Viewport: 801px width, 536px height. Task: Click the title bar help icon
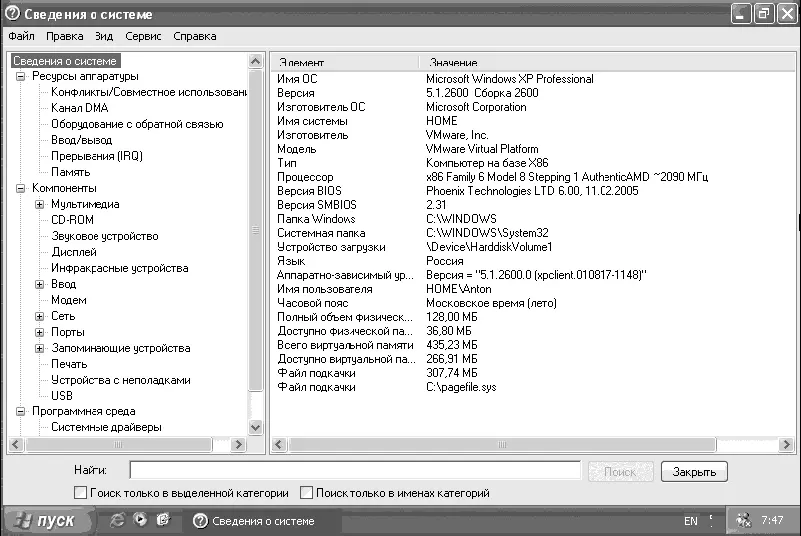point(12,13)
